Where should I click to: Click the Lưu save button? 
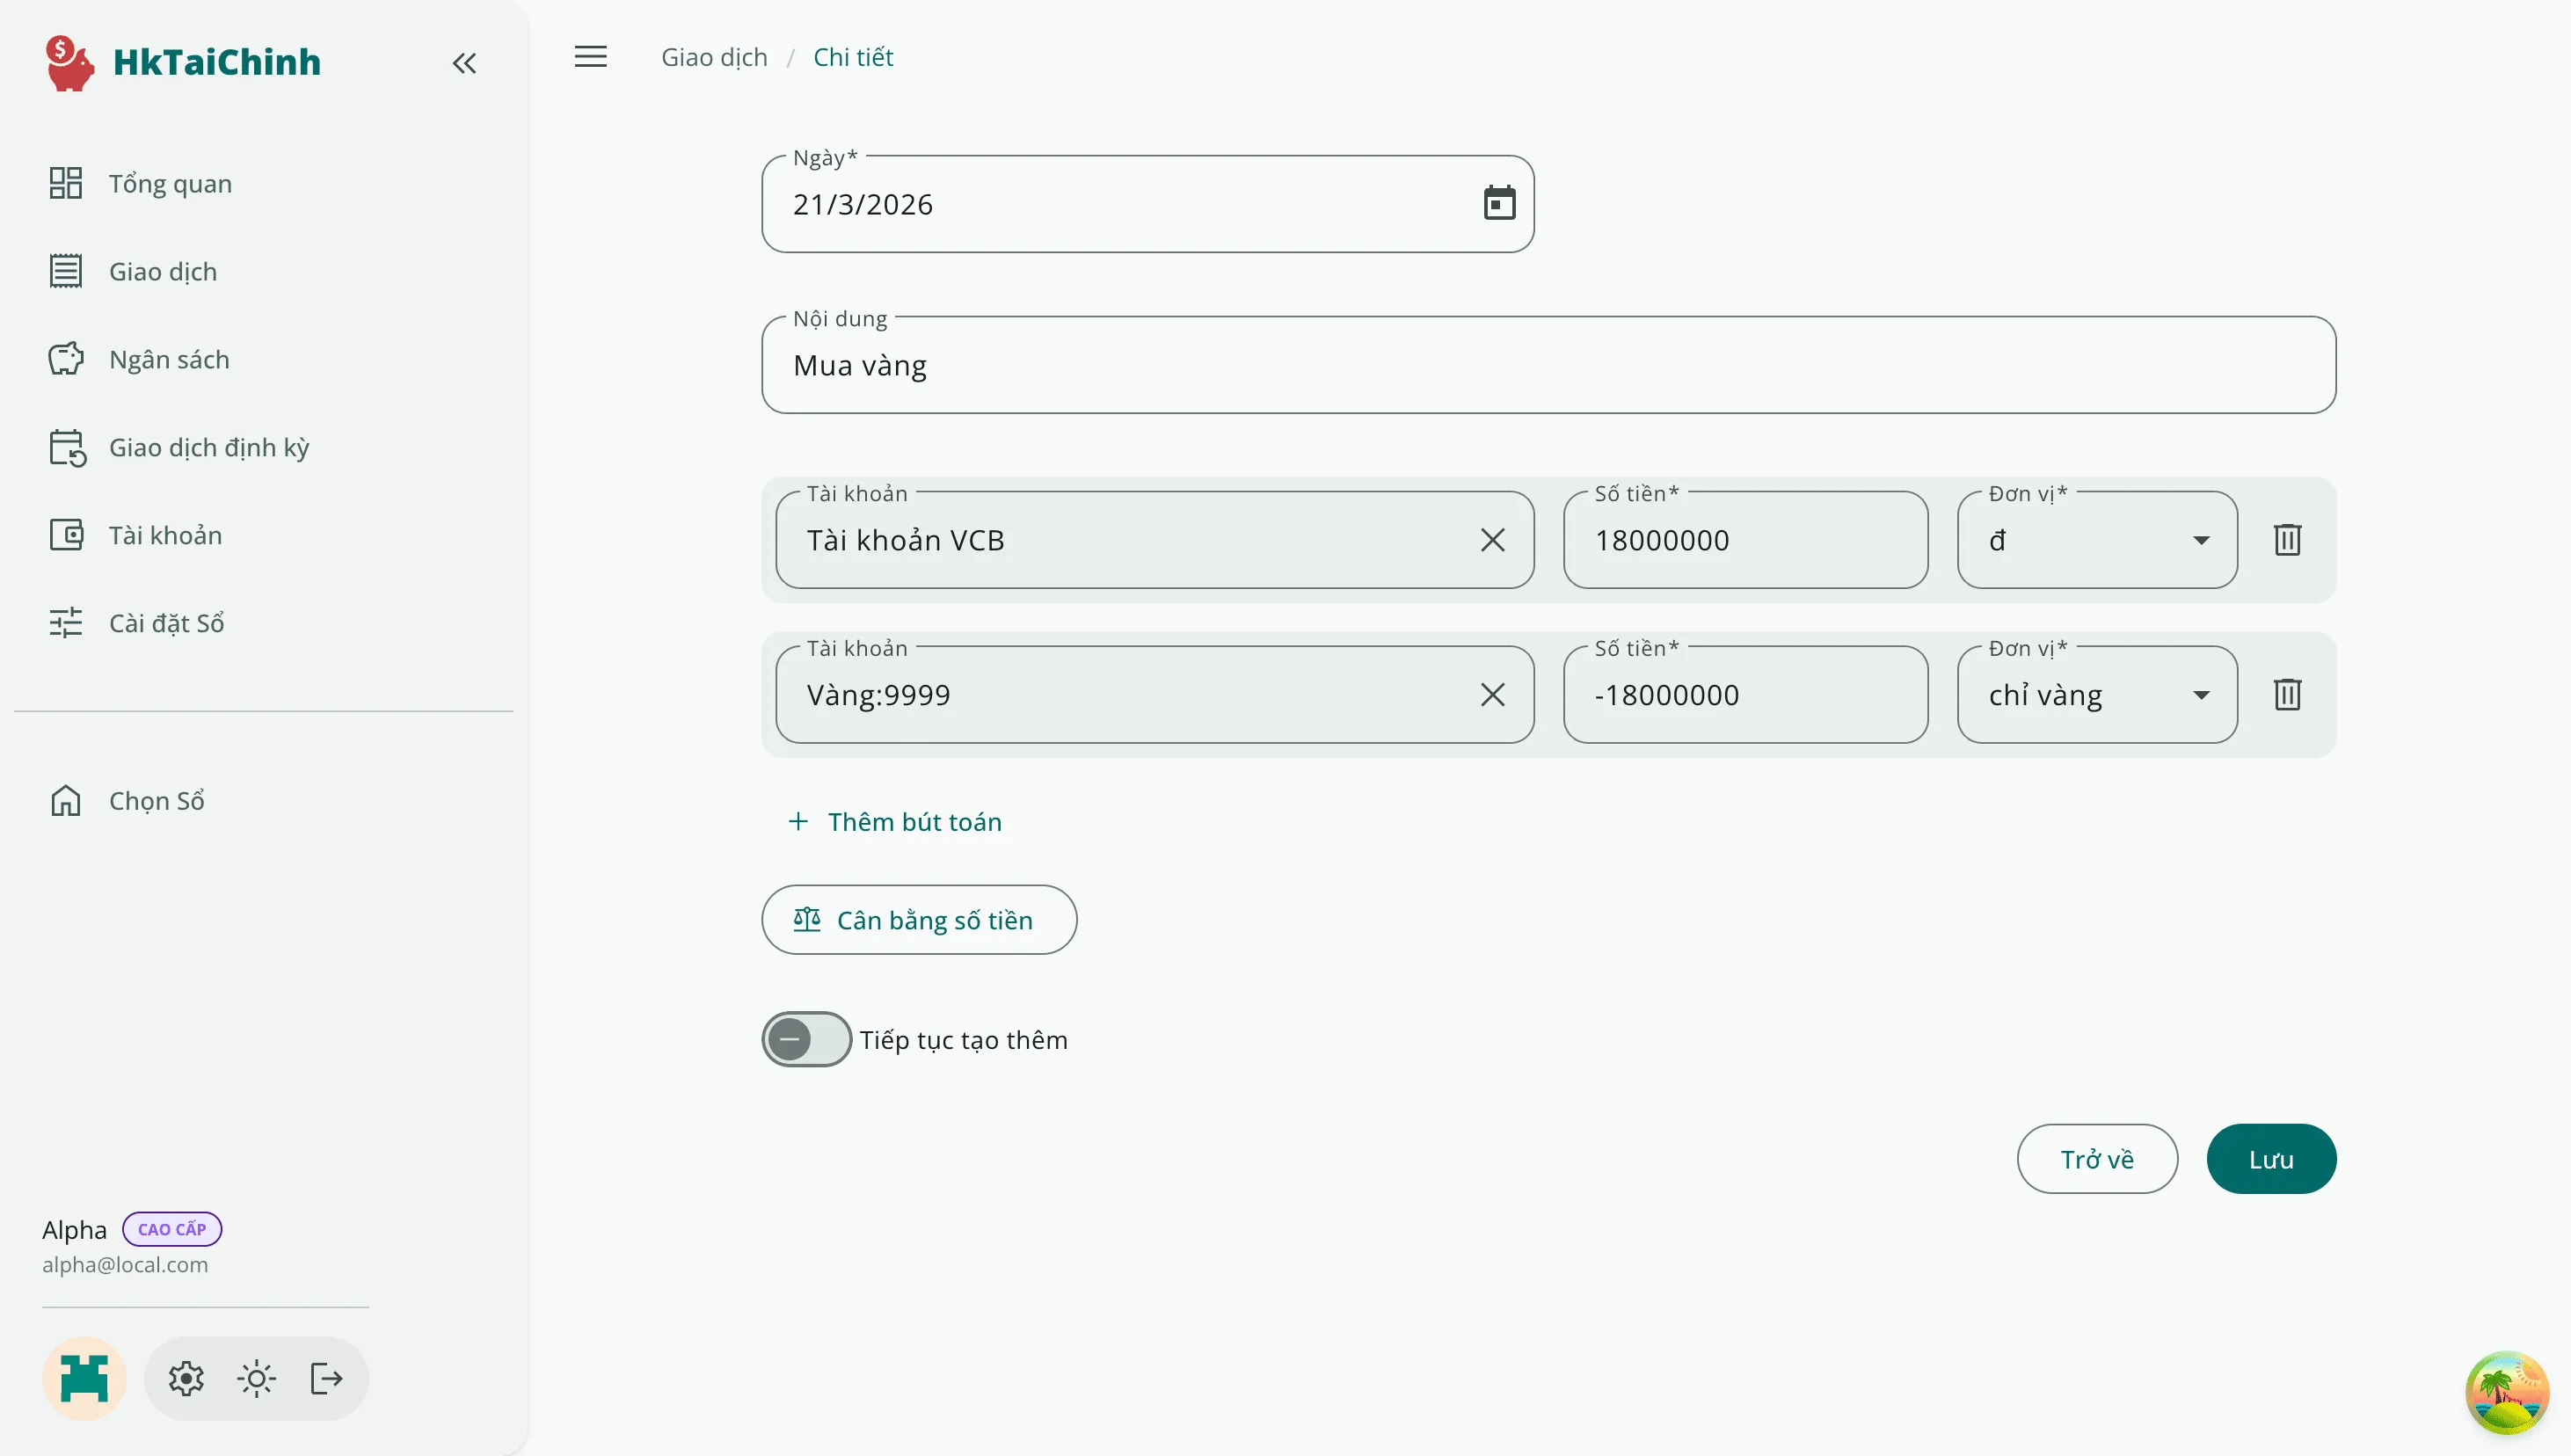2270,1159
